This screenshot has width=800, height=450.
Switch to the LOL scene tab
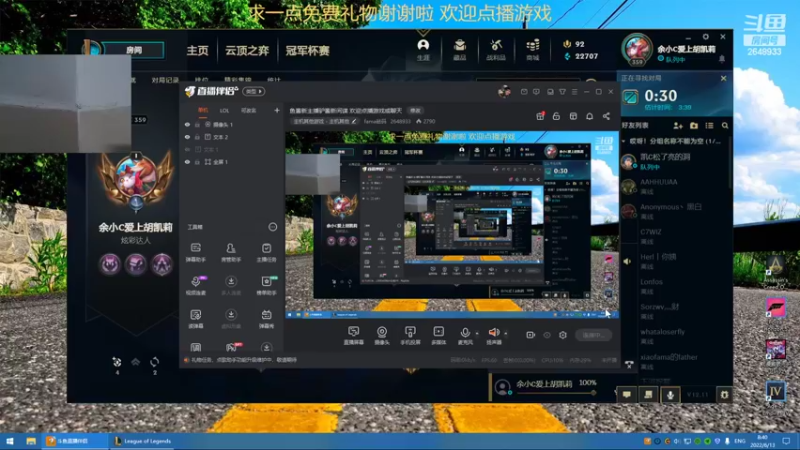coord(224,110)
